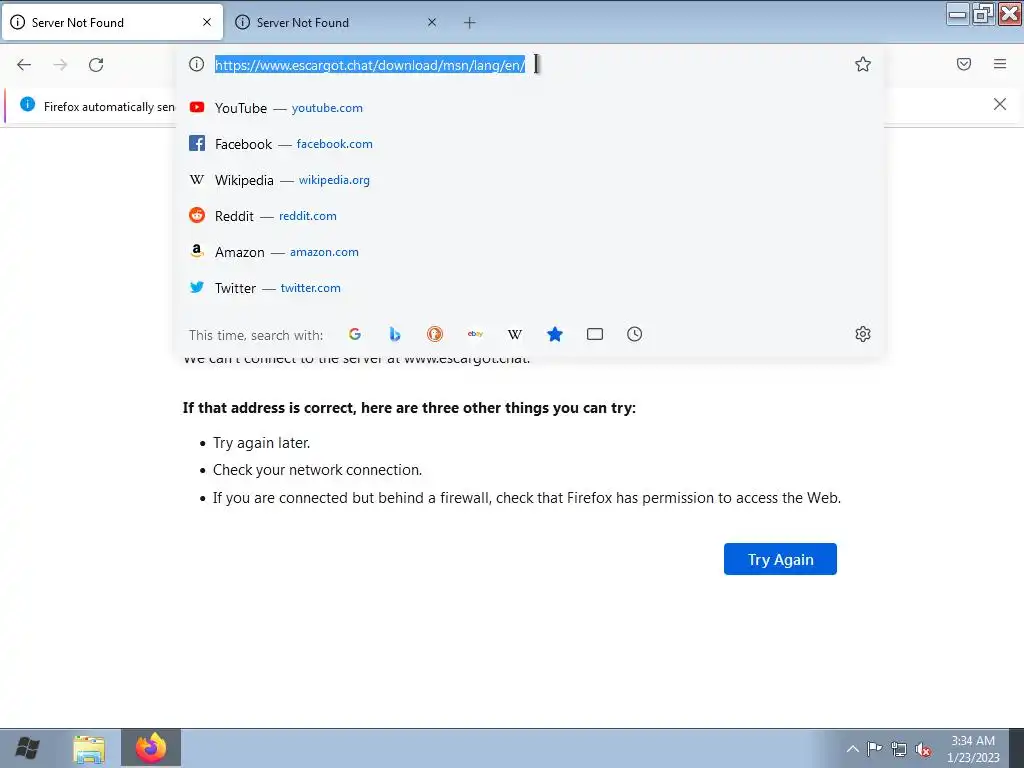Click the Try Again button
Image resolution: width=1024 pixels, height=768 pixels.
780,559
